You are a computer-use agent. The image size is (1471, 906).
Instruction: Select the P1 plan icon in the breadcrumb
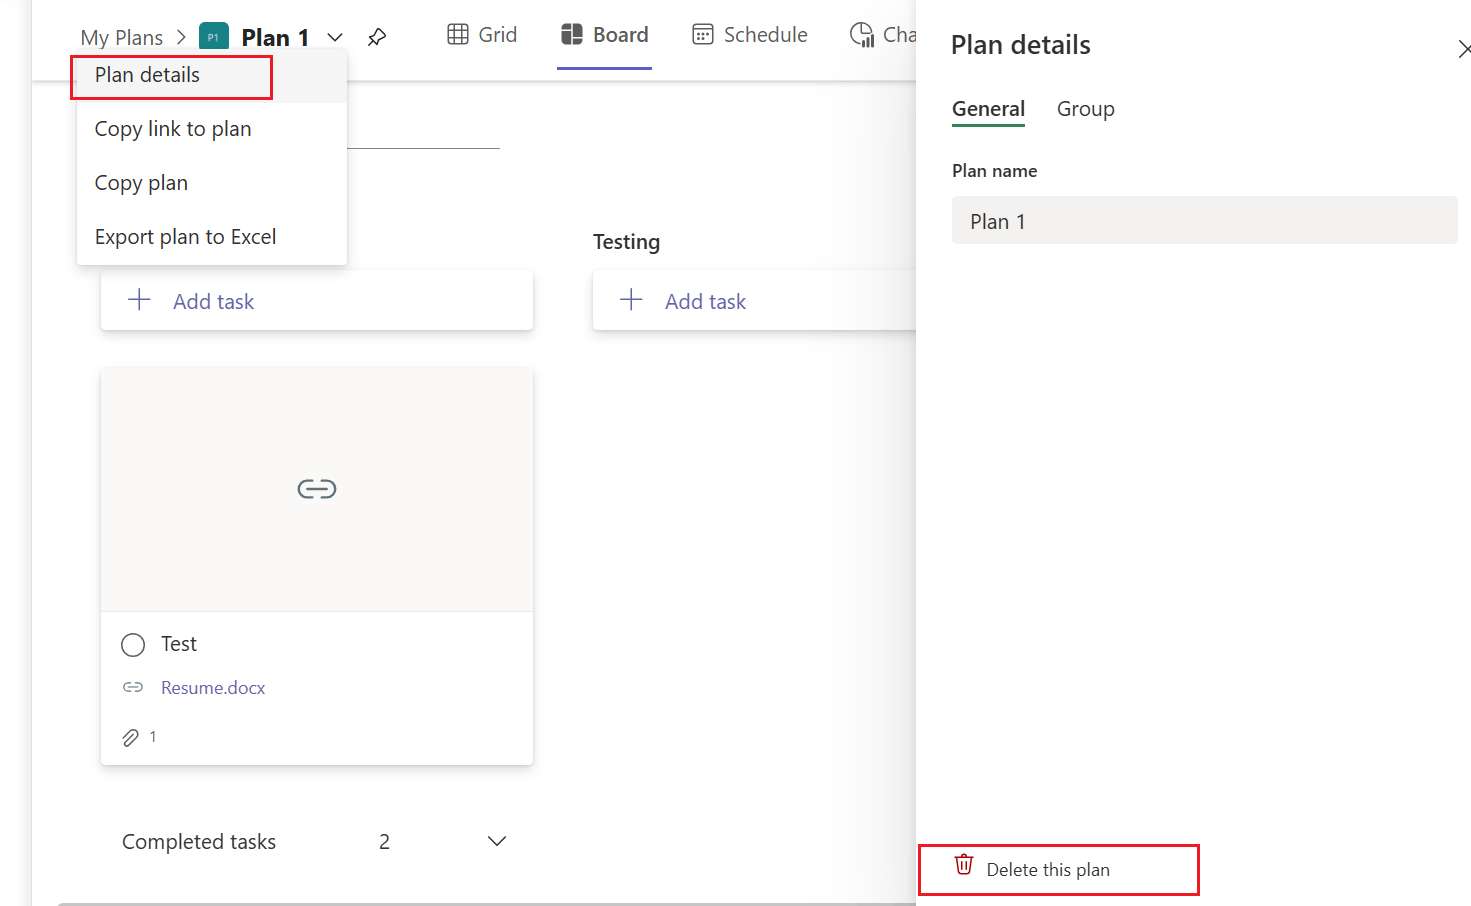tap(213, 36)
